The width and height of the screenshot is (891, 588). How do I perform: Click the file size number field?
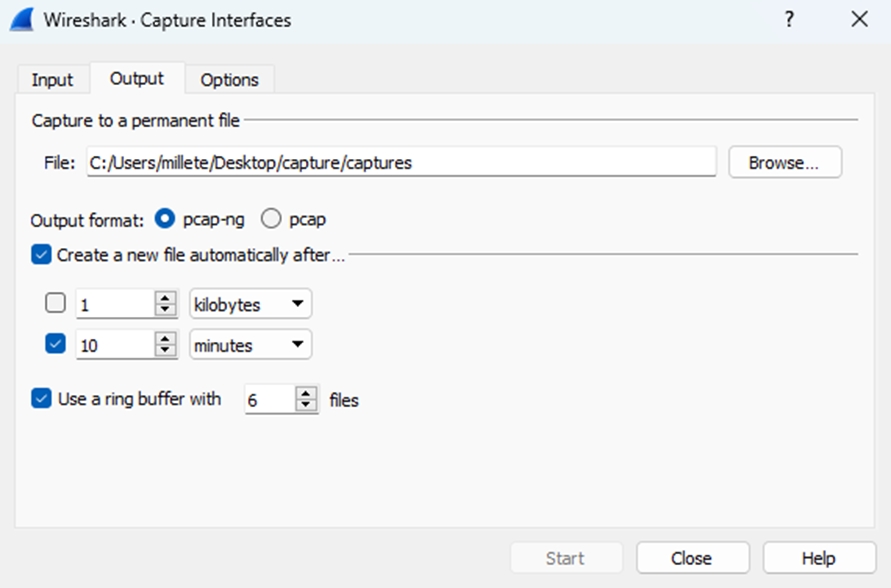point(115,304)
